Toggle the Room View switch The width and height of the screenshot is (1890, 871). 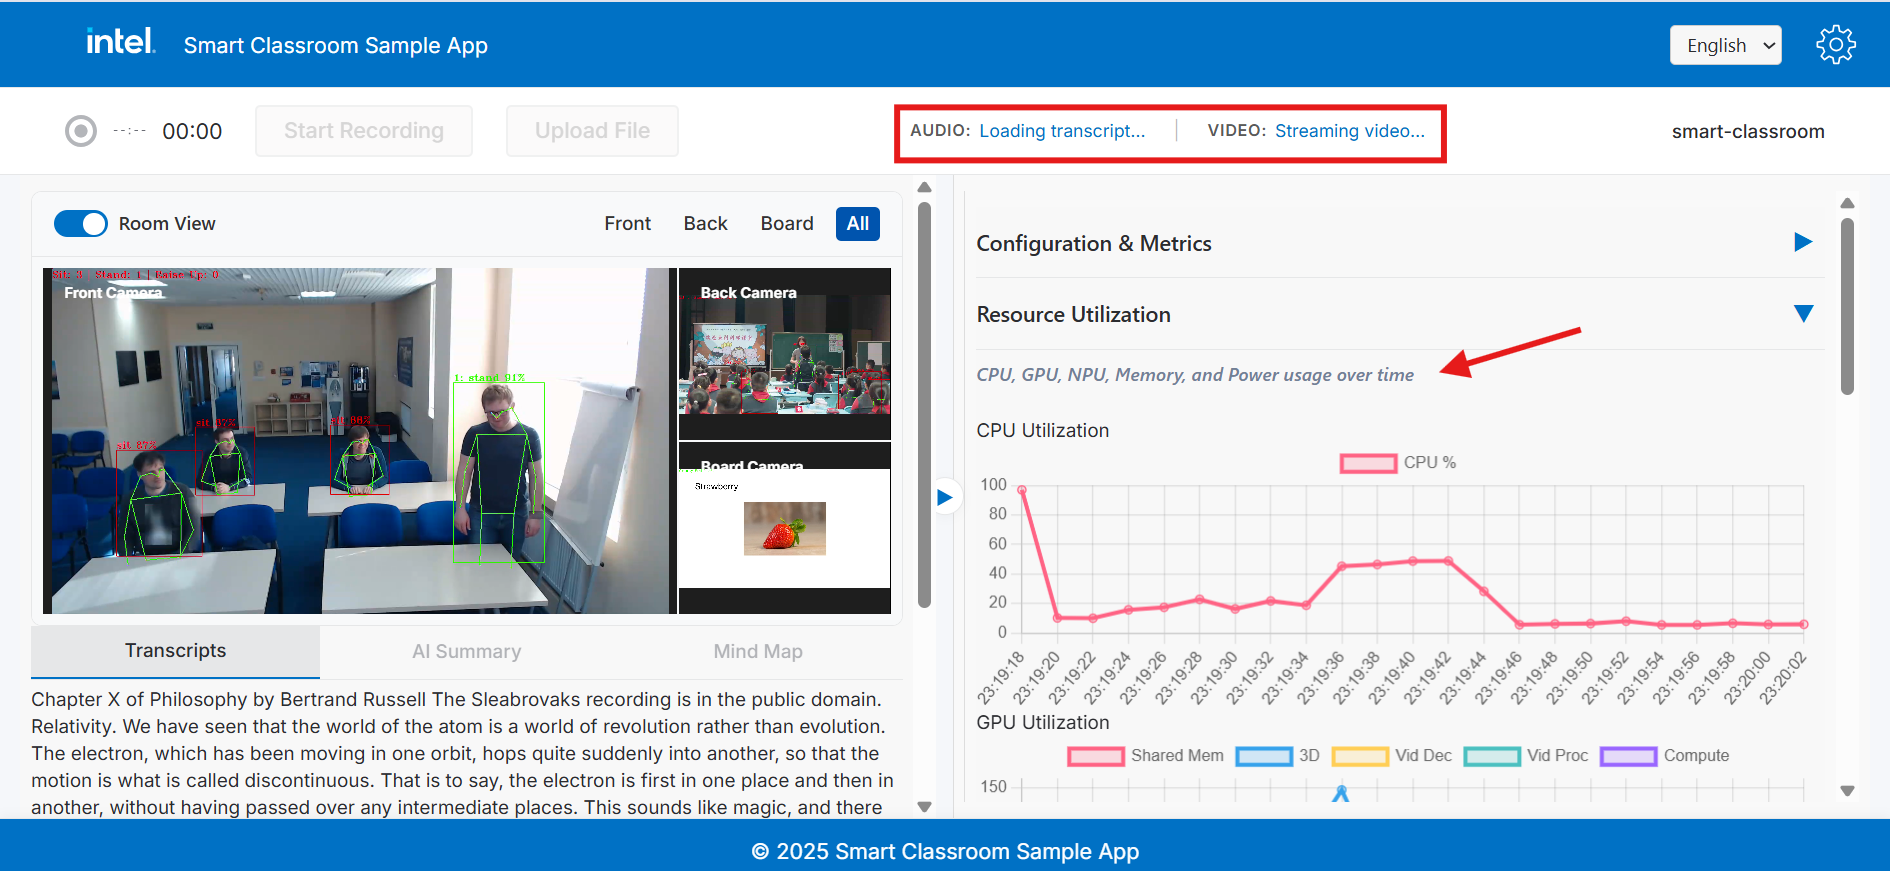pos(81,224)
